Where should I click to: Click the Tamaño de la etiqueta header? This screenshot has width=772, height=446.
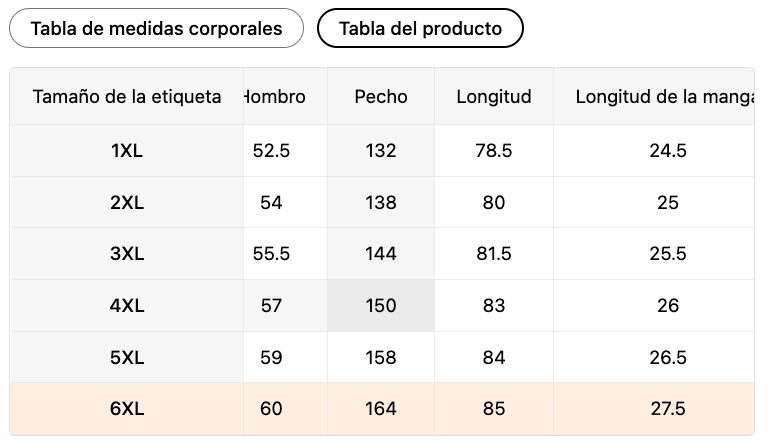127,96
